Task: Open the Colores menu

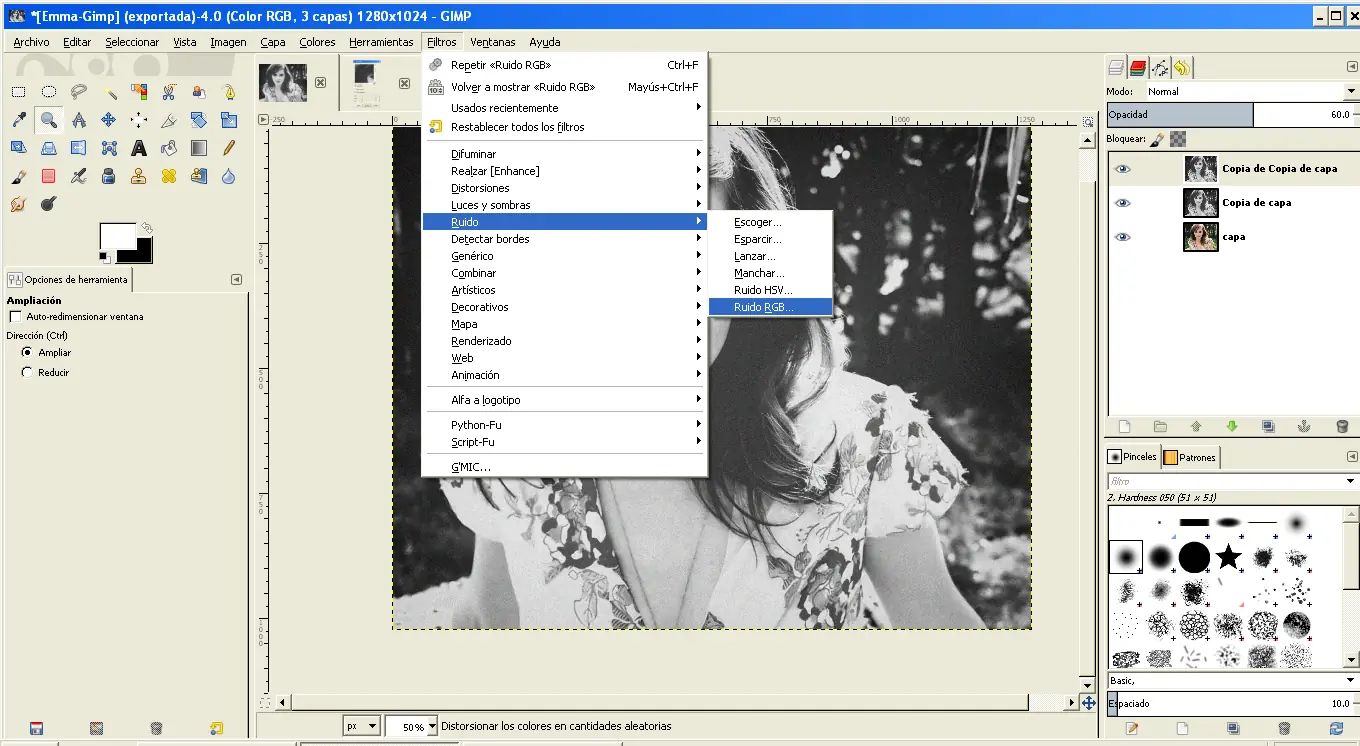Action: pyautogui.click(x=316, y=42)
